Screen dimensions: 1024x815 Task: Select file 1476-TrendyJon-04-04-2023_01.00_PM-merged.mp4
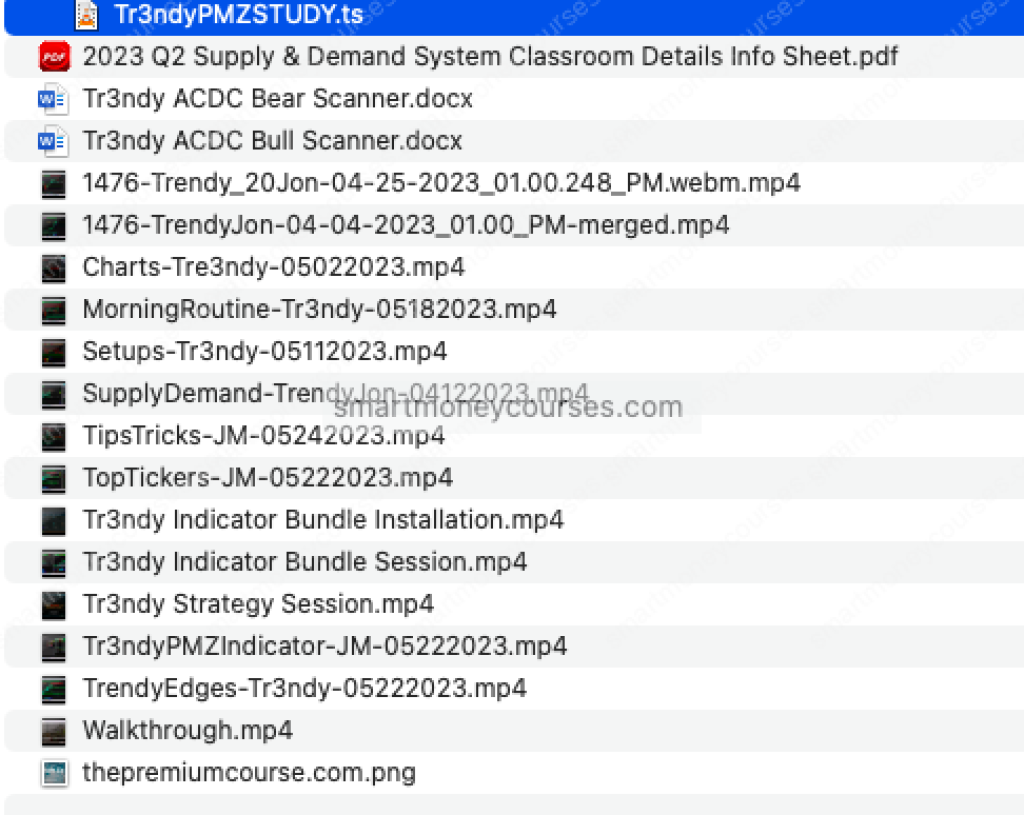pos(406,225)
